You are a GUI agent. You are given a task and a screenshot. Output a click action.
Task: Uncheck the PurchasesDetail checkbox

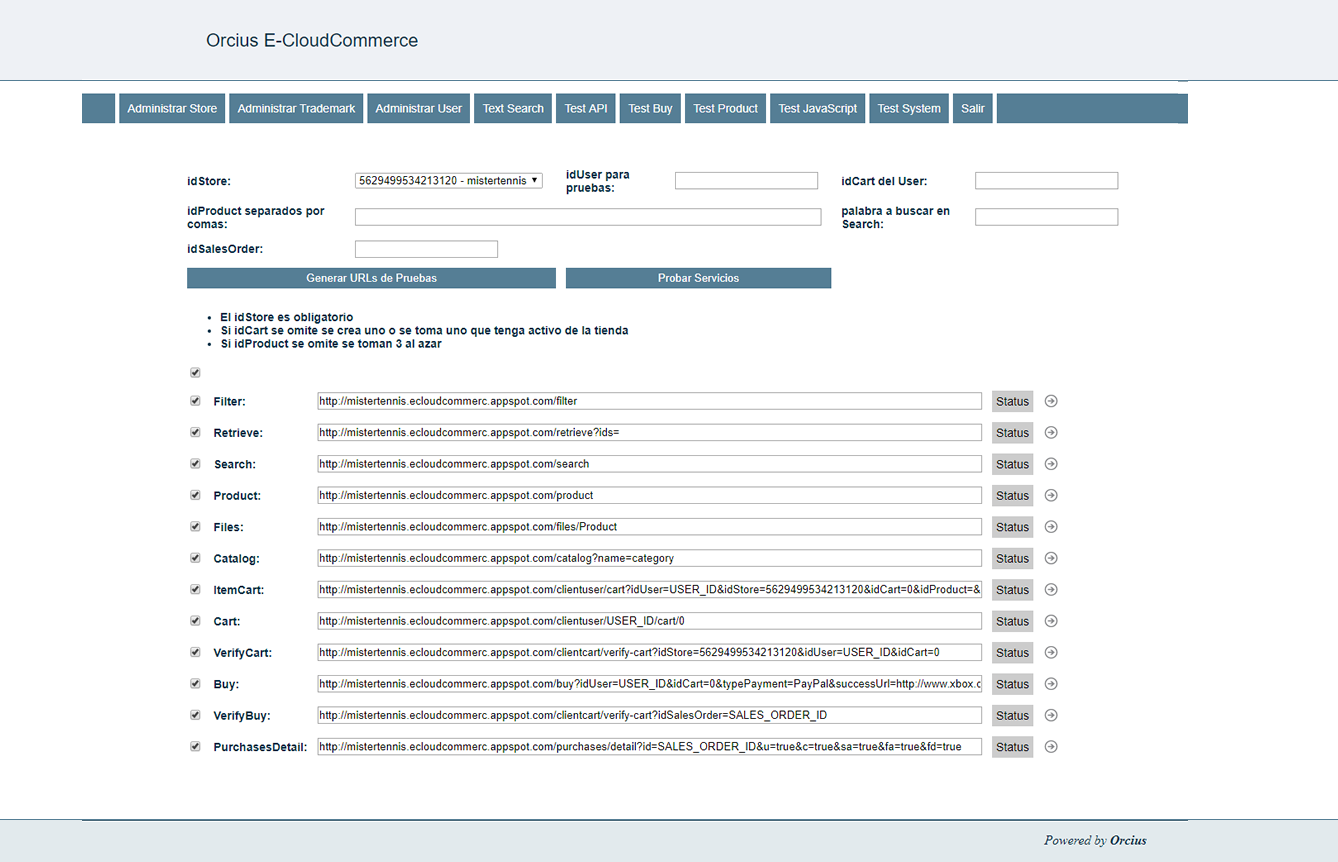pyautogui.click(x=195, y=746)
